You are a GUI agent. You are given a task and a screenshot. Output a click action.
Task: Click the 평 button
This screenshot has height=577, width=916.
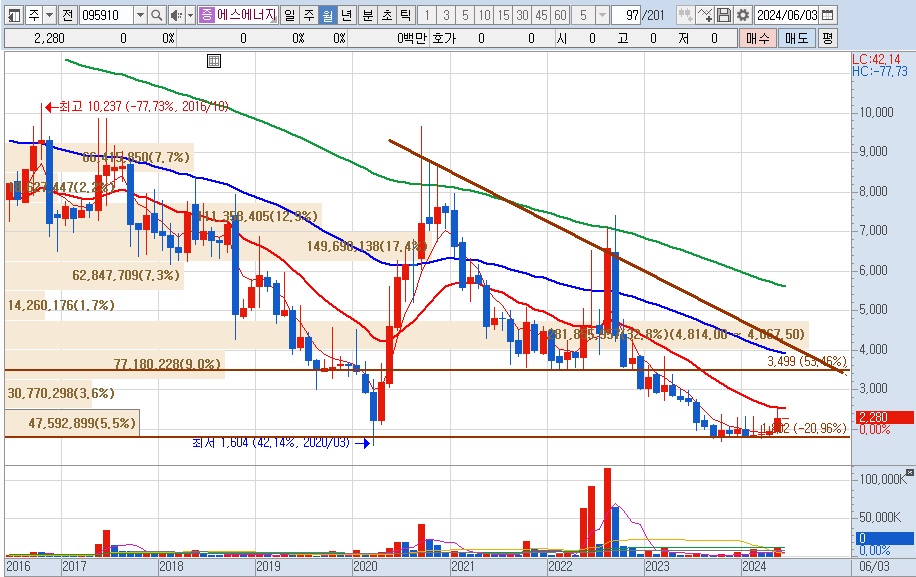[x=827, y=39]
